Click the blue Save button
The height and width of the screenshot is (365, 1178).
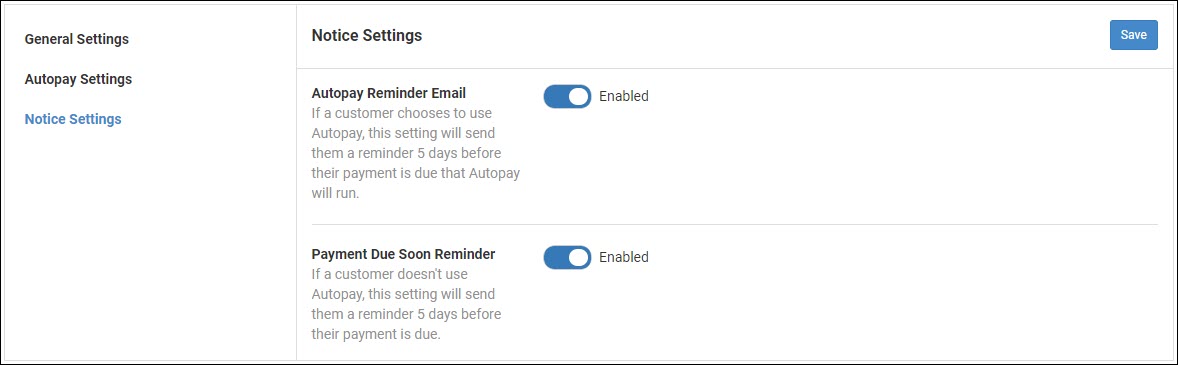(1134, 35)
